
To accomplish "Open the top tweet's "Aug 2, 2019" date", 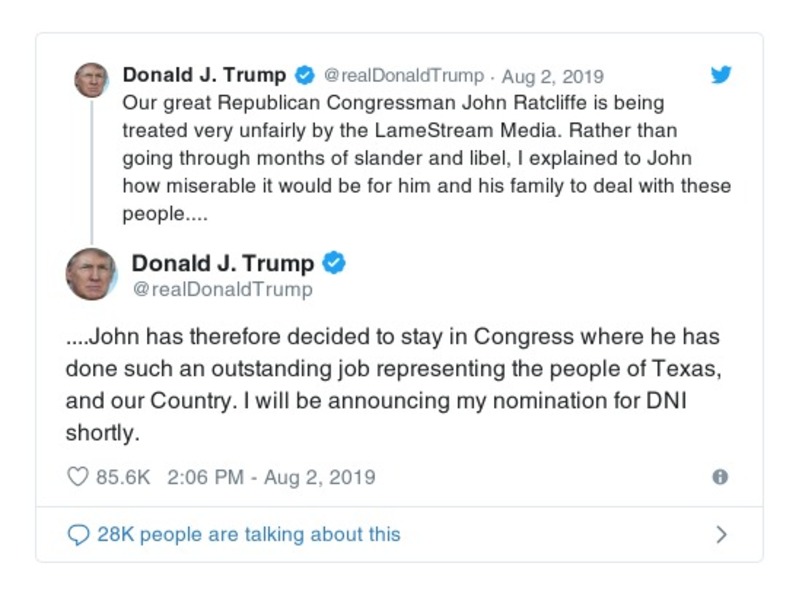I will pos(552,77).
